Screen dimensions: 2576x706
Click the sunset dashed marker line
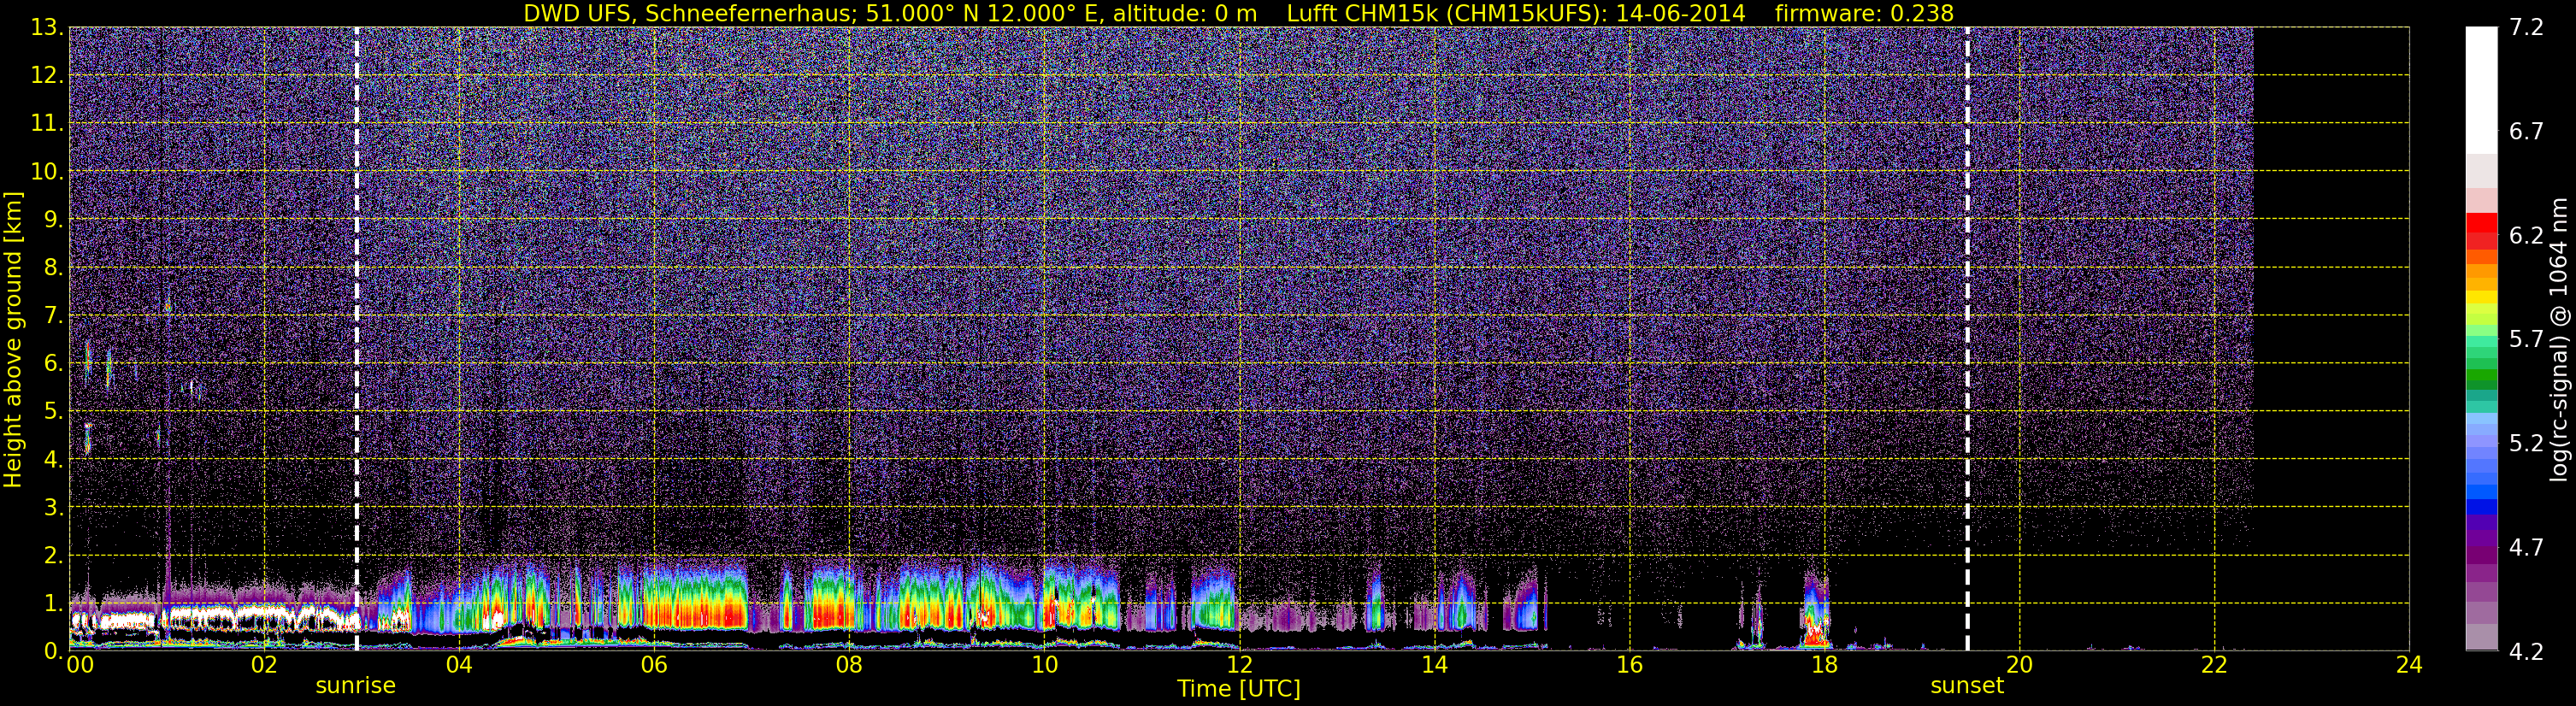pos(1967,339)
